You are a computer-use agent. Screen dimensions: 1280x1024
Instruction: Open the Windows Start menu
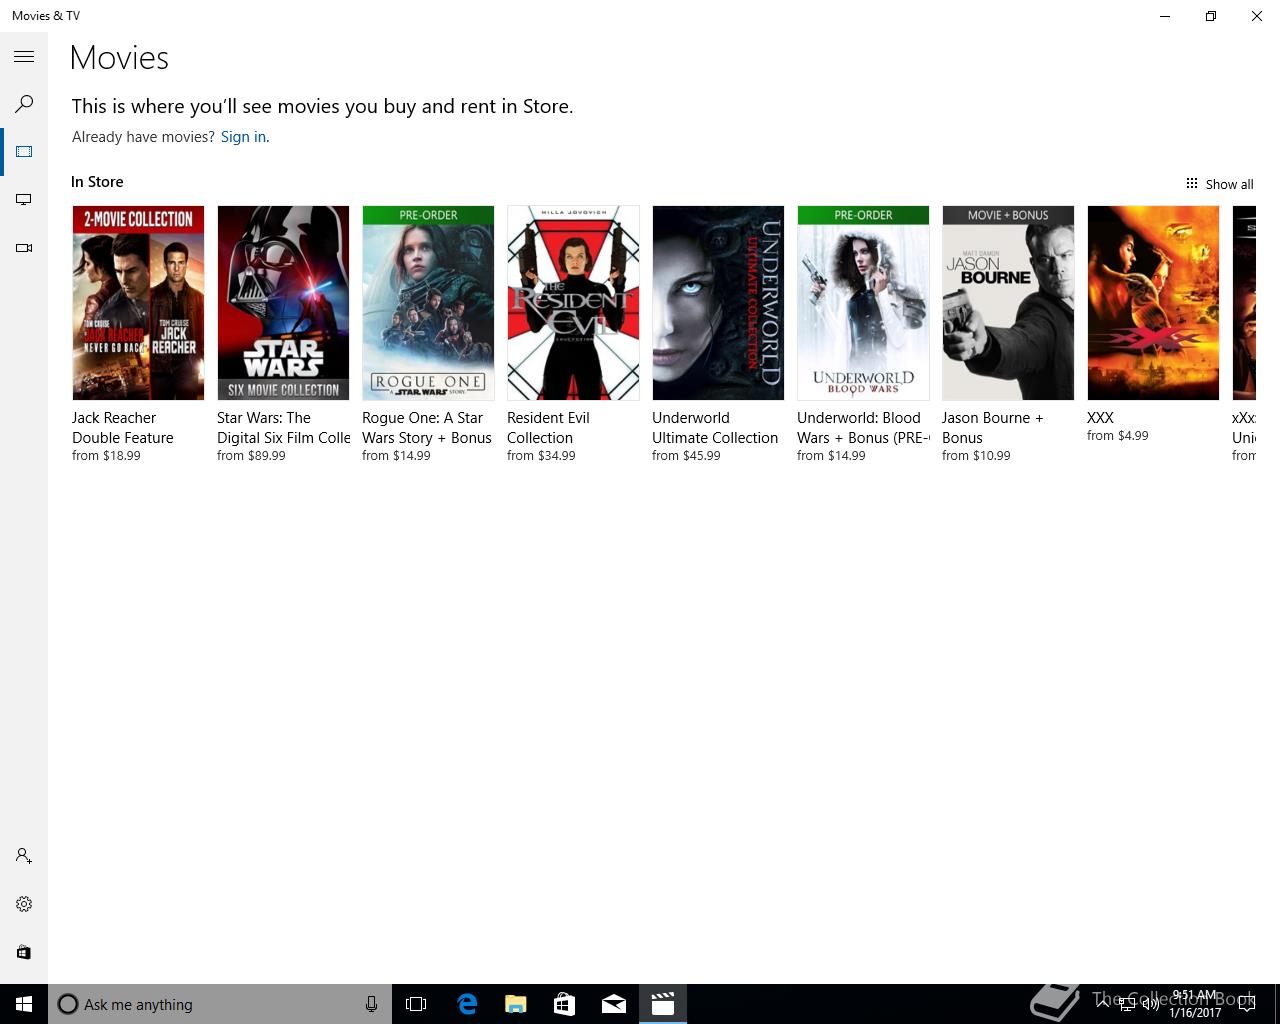point(24,1004)
